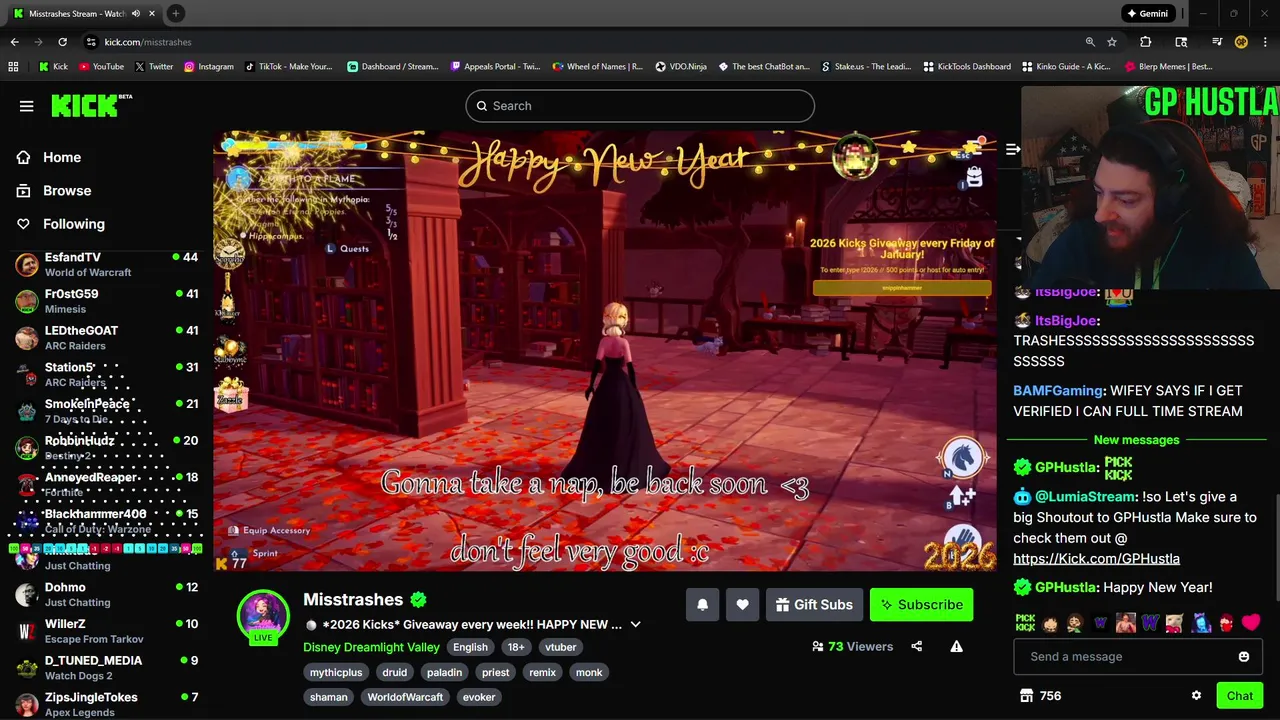This screenshot has height=720, width=1280.
Task: Open D_TUNED_MEDIA channel in sidebar
Action: [106, 668]
